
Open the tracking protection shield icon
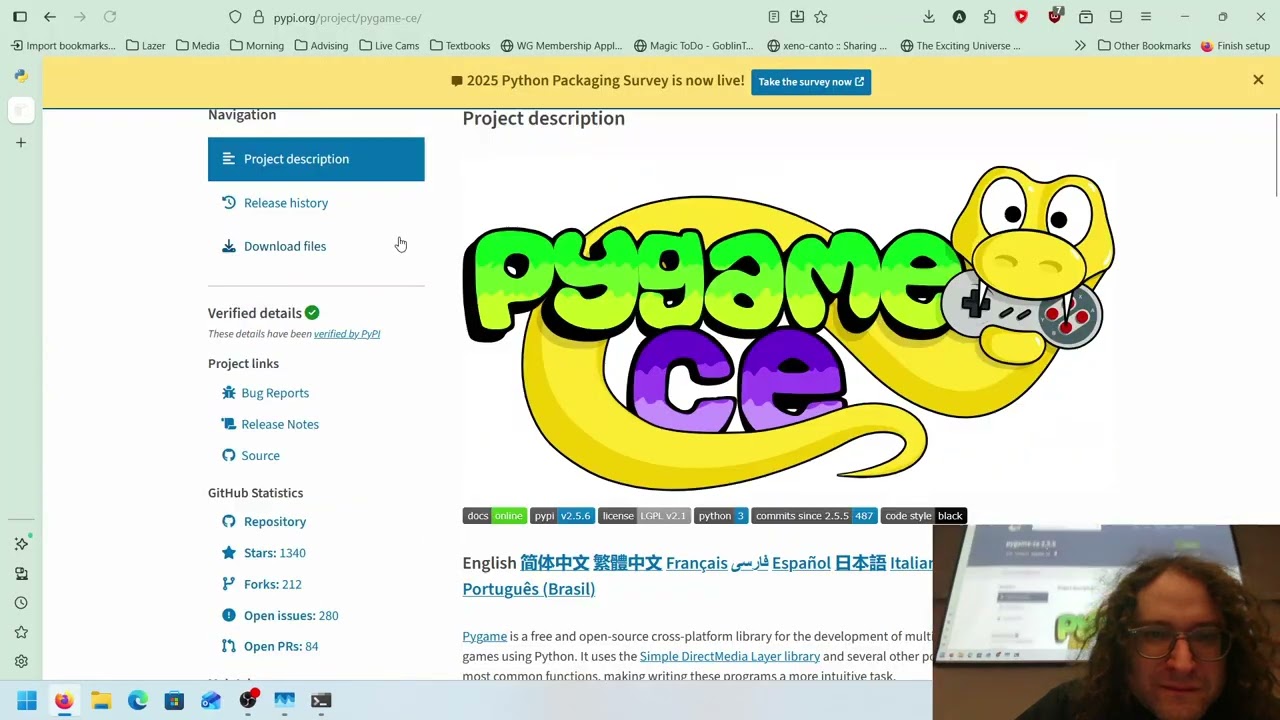[x=235, y=17]
